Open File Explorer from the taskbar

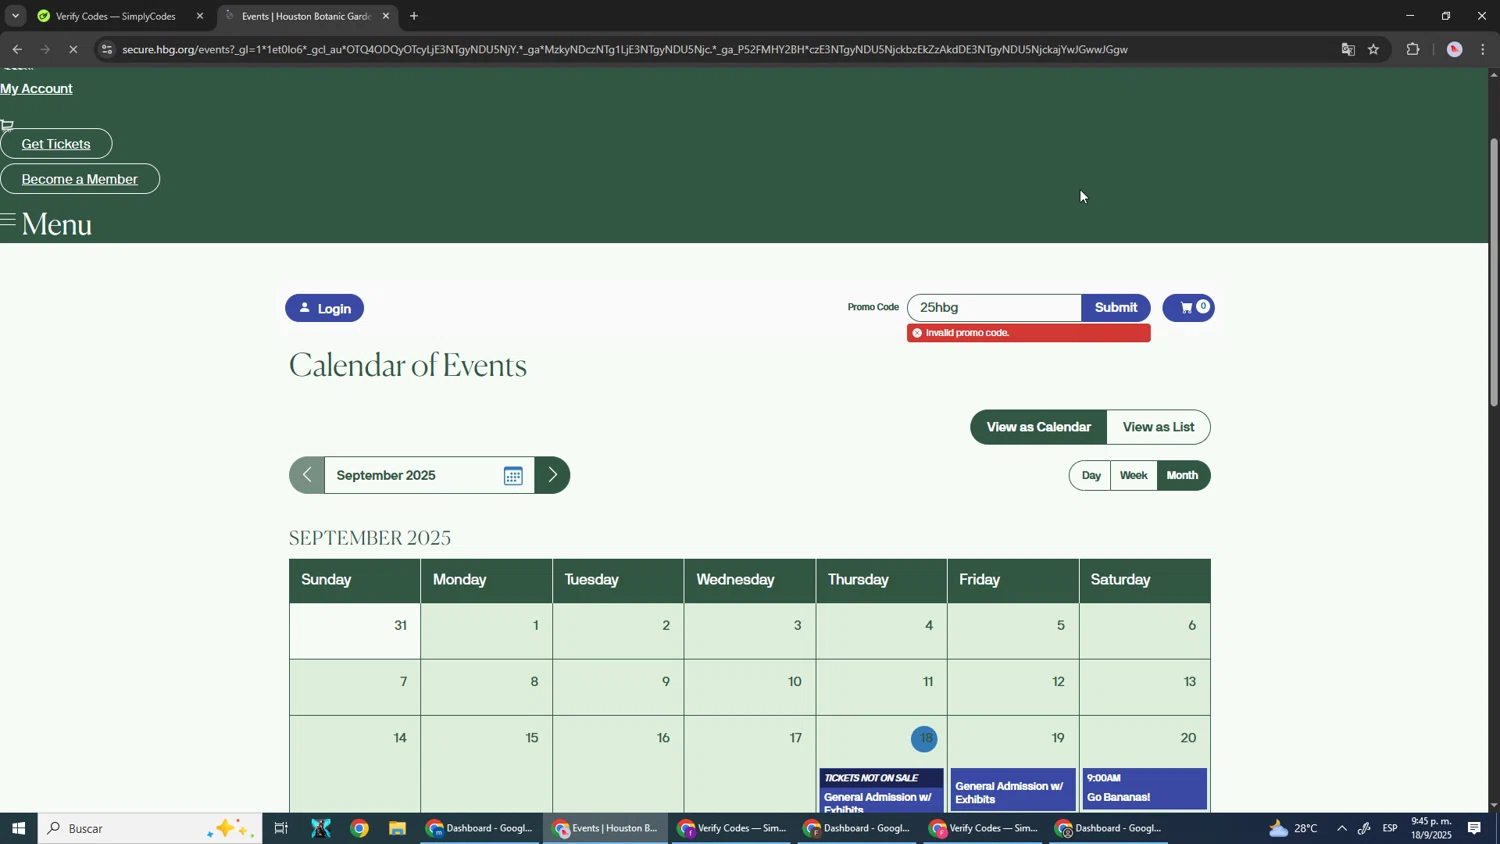397,828
